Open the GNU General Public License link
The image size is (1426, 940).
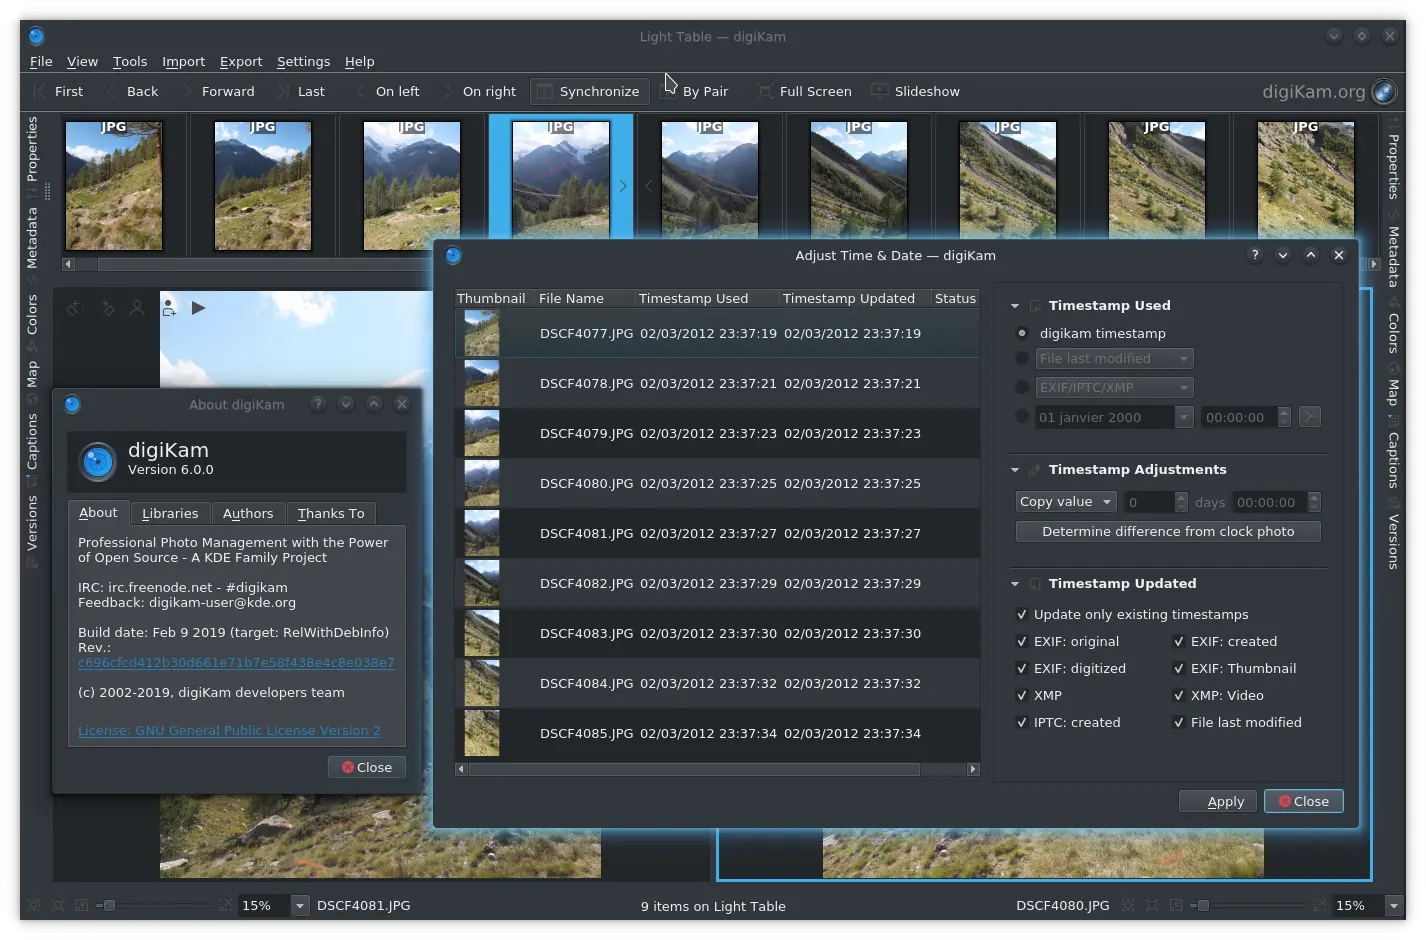coord(228,730)
